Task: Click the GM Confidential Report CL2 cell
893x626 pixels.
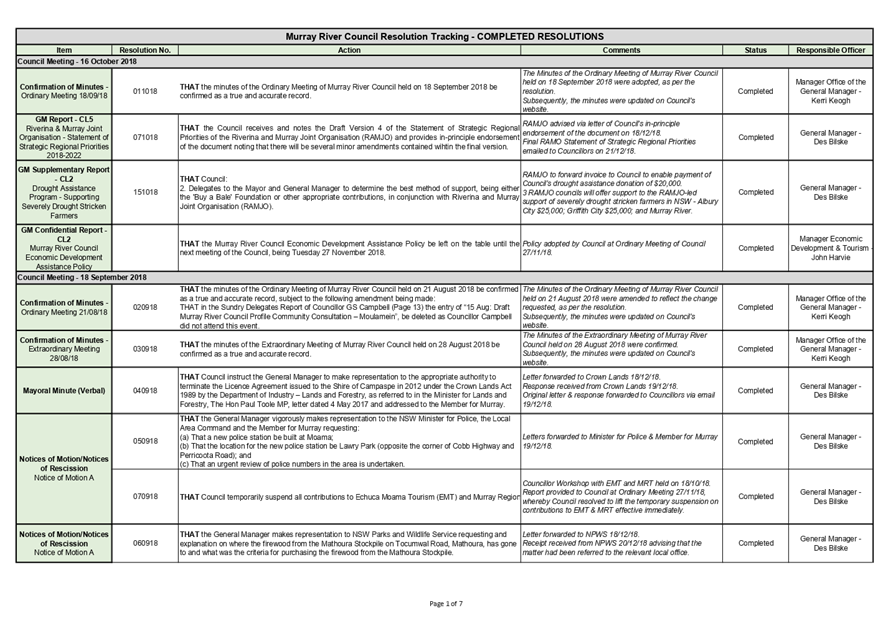Action: click(64, 247)
